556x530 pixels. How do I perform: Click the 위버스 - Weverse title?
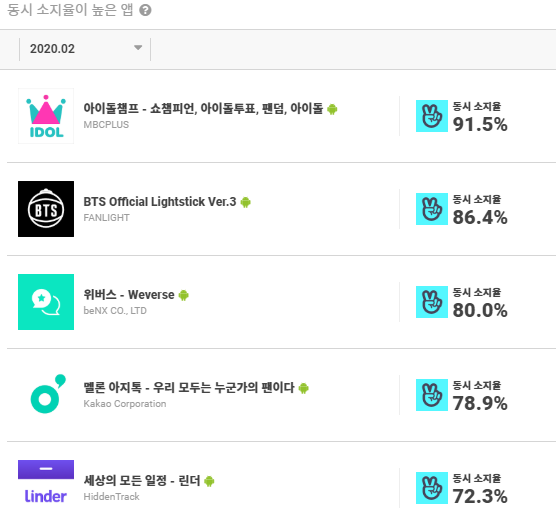click(129, 295)
